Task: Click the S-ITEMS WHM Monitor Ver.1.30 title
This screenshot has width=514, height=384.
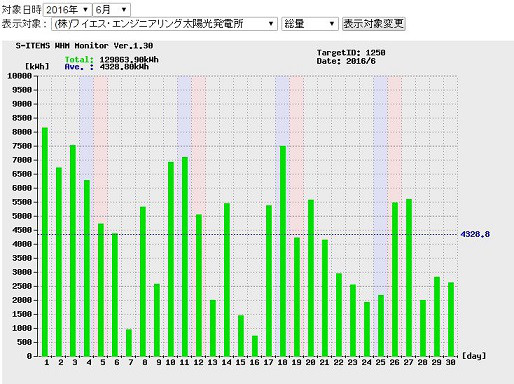Action: click(x=84, y=45)
